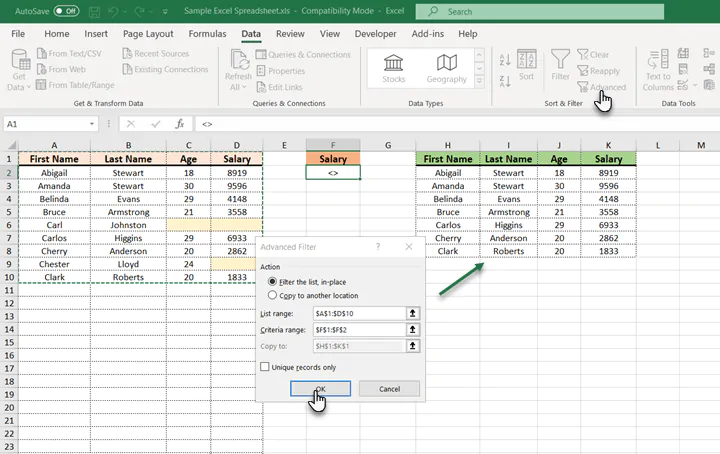720x454 pixels.
Task: Choose From Text/CSV import
Action: click(x=69, y=54)
